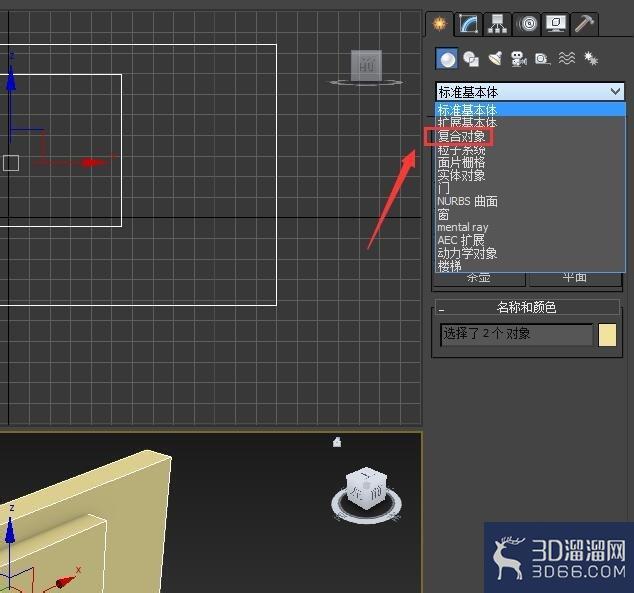The height and width of the screenshot is (593, 634).
Task: Select the Shapes category icon
Action: (x=471, y=59)
